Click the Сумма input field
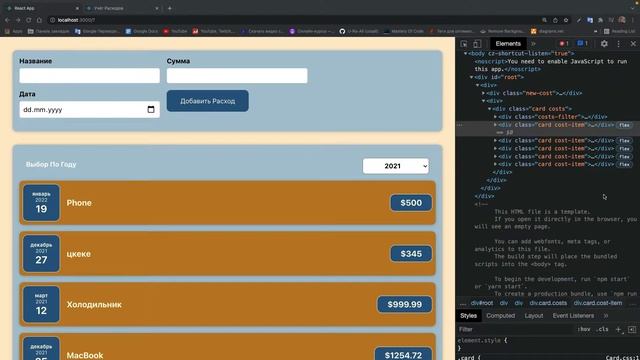This screenshot has height=360, width=640. 237,76
